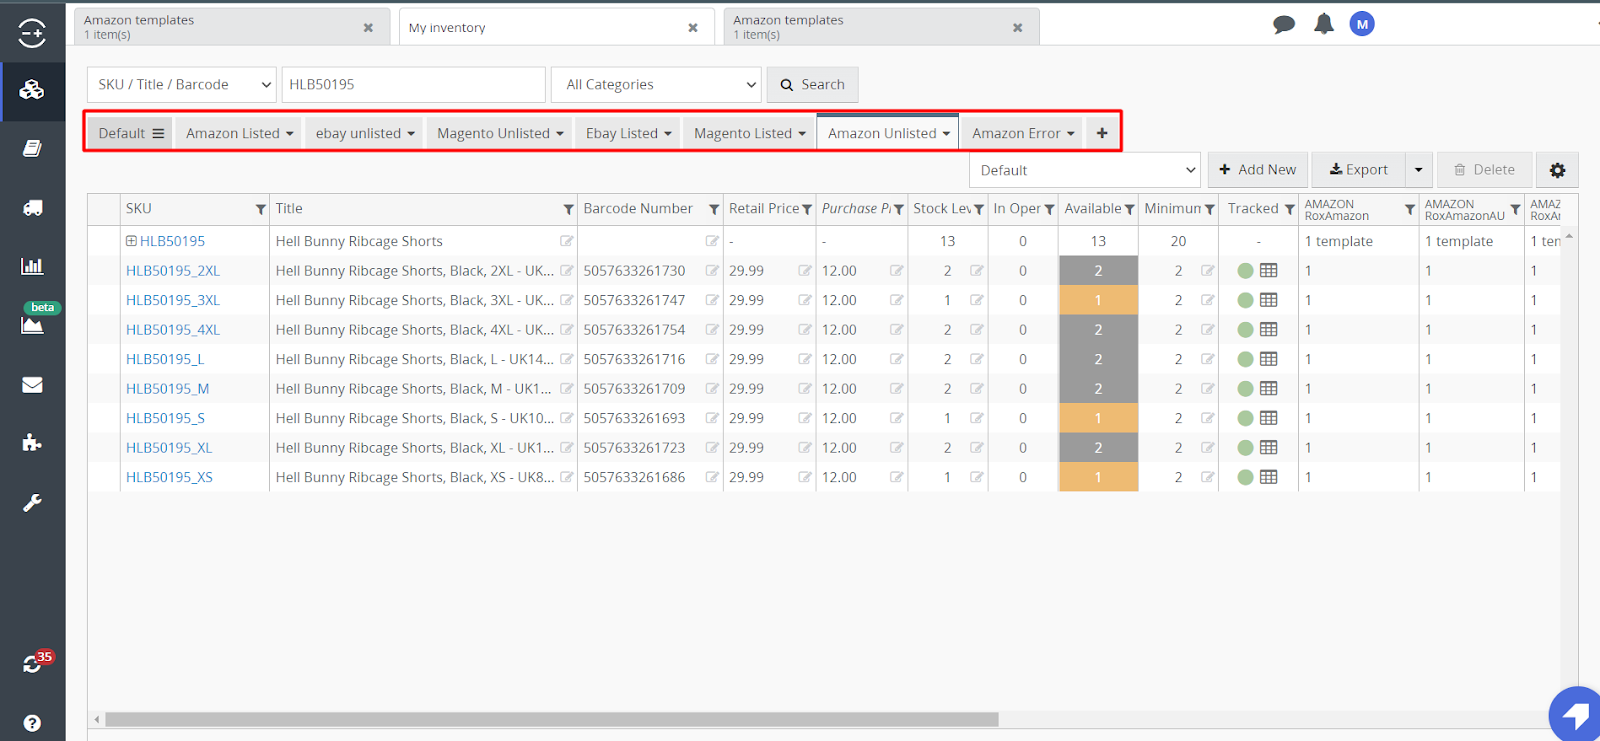Screen dimensions: 1600x741
Task: Add a new view with plus button
Action: [x=1102, y=133]
